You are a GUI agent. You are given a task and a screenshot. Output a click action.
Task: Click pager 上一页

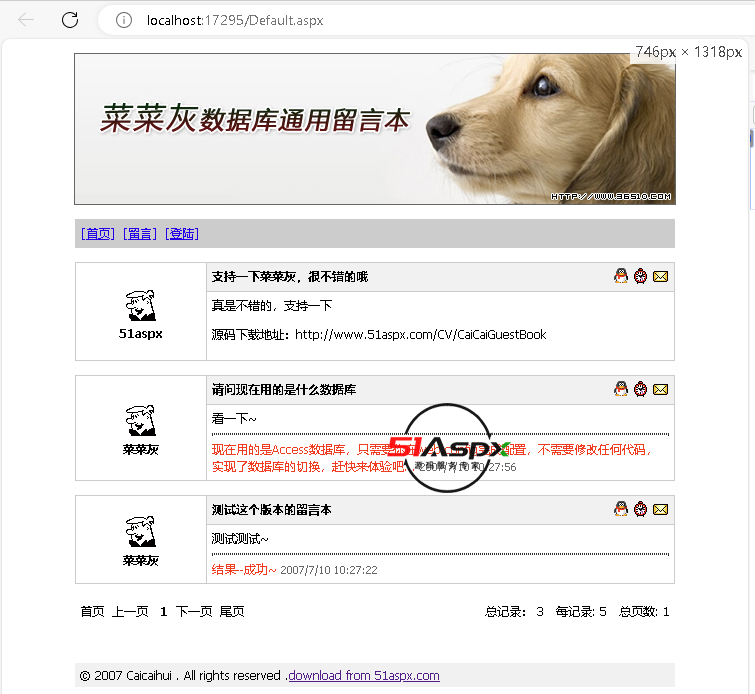[x=130, y=612]
